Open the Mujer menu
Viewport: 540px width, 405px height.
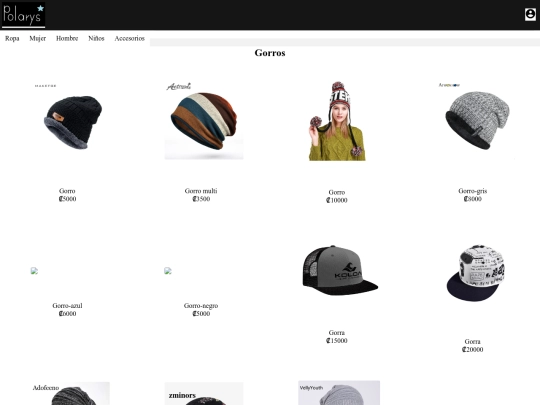tap(38, 38)
